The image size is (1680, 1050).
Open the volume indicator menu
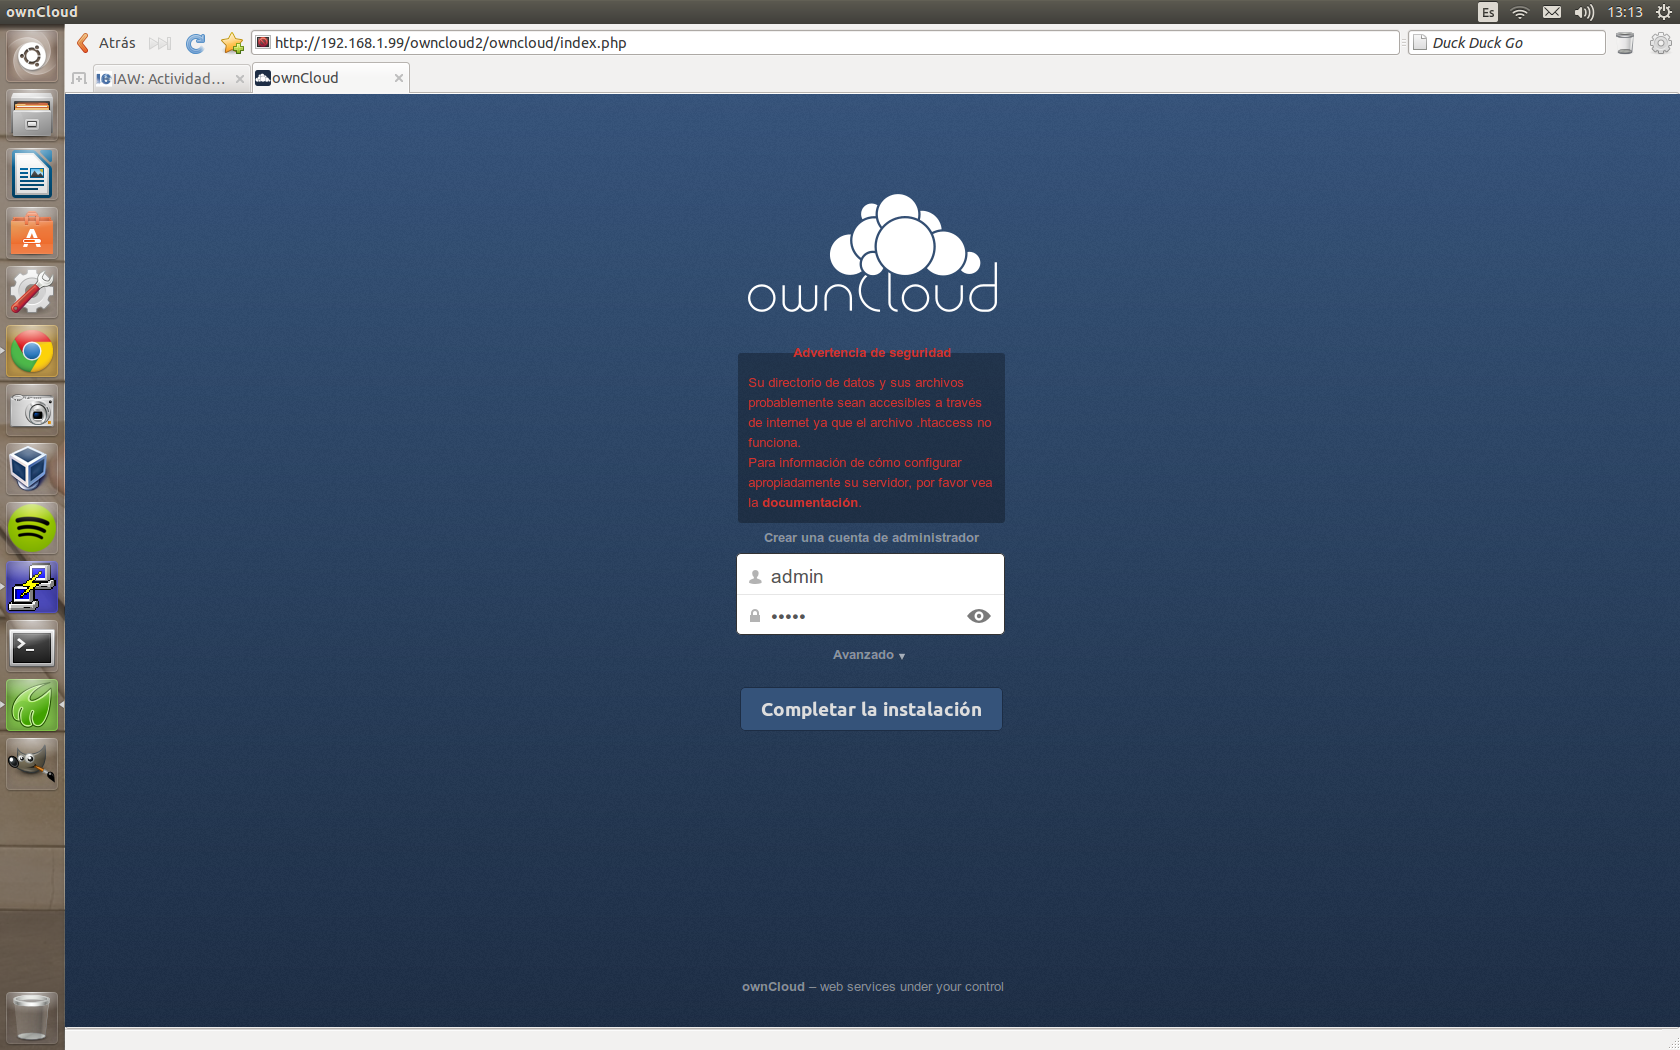1584,12
